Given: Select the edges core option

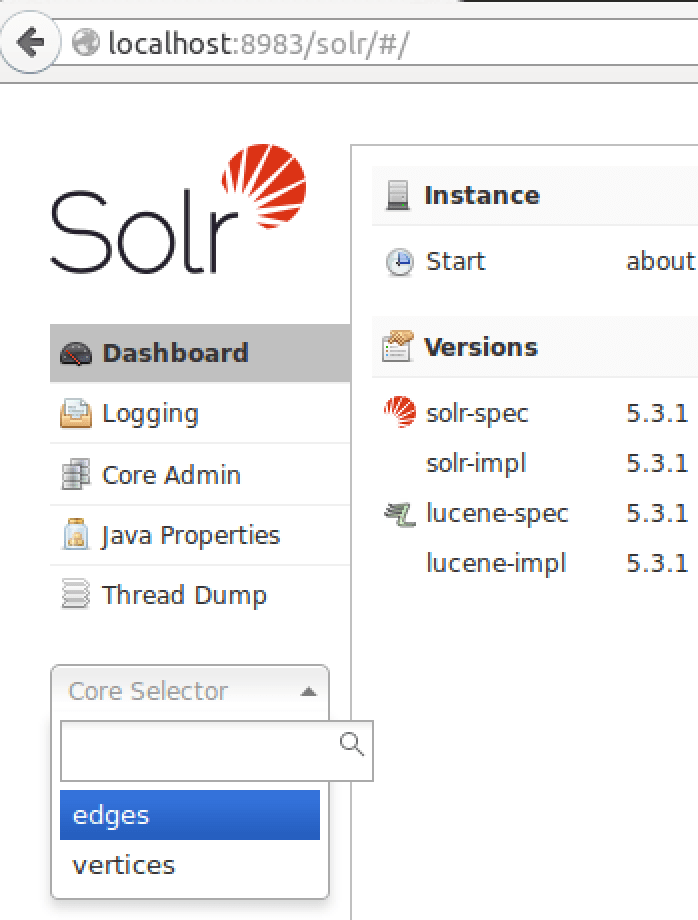Looking at the screenshot, I should tap(190, 815).
